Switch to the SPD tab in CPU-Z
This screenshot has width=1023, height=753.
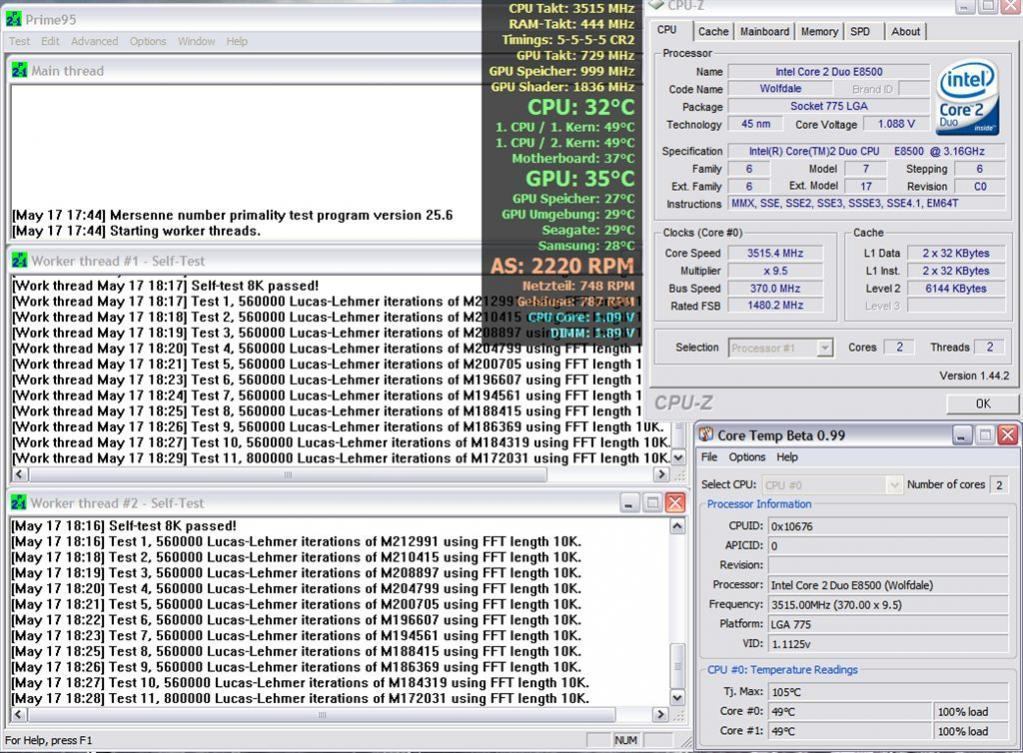pyautogui.click(x=860, y=31)
